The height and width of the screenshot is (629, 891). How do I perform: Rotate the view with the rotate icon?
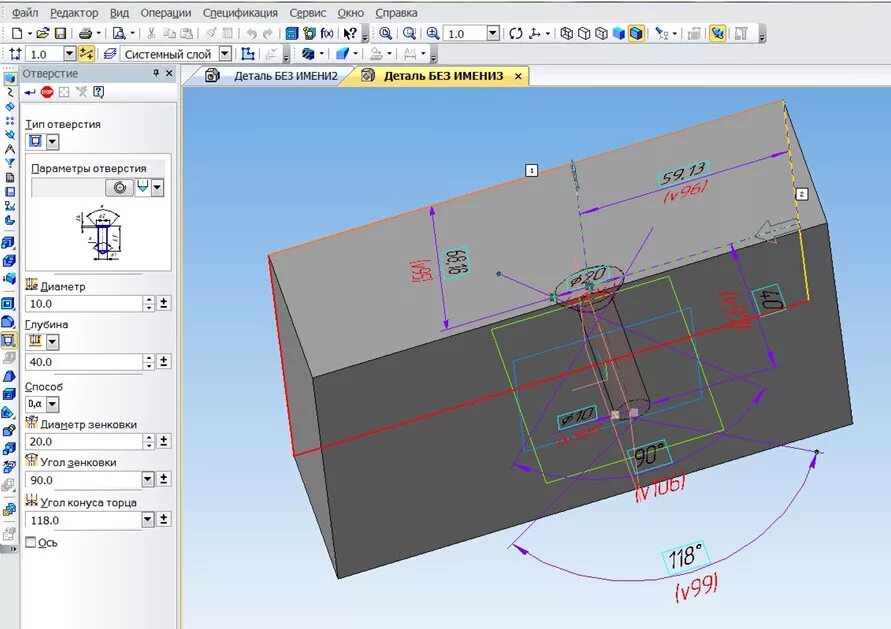(x=515, y=34)
